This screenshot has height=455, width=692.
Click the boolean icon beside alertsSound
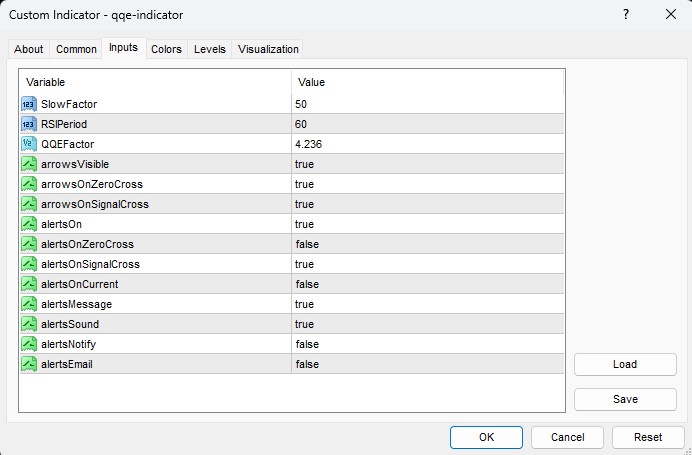29,324
